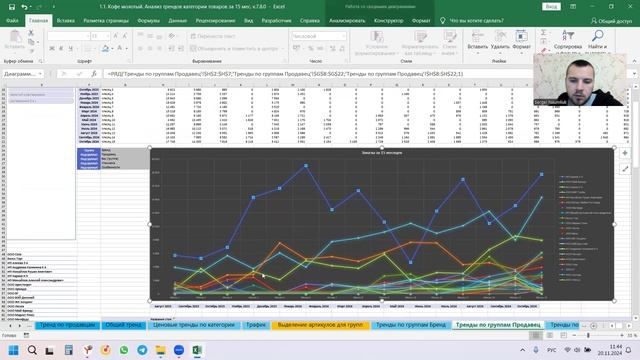Click the Cut scissors icon
Viewport: 640px width, 360px height.
31,33
